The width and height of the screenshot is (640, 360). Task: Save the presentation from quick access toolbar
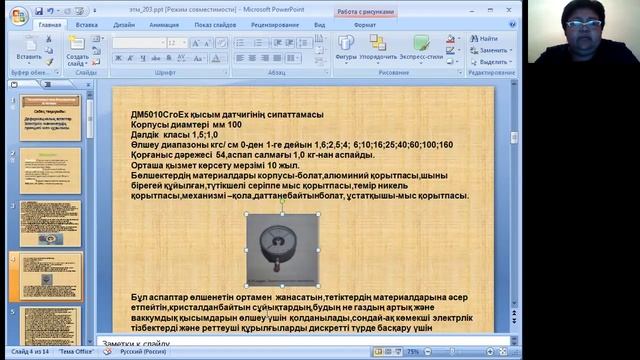pyautogui.click(x=39, y=11)
